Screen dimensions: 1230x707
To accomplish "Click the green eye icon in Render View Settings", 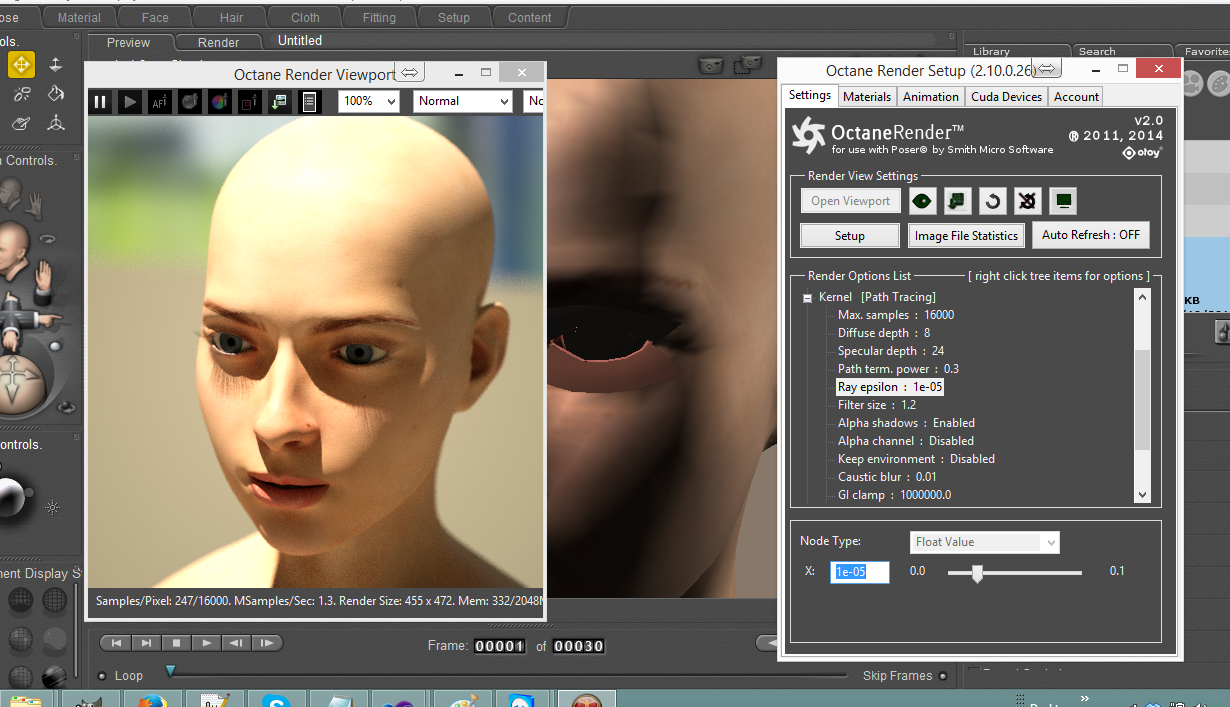I will [922, 201].
